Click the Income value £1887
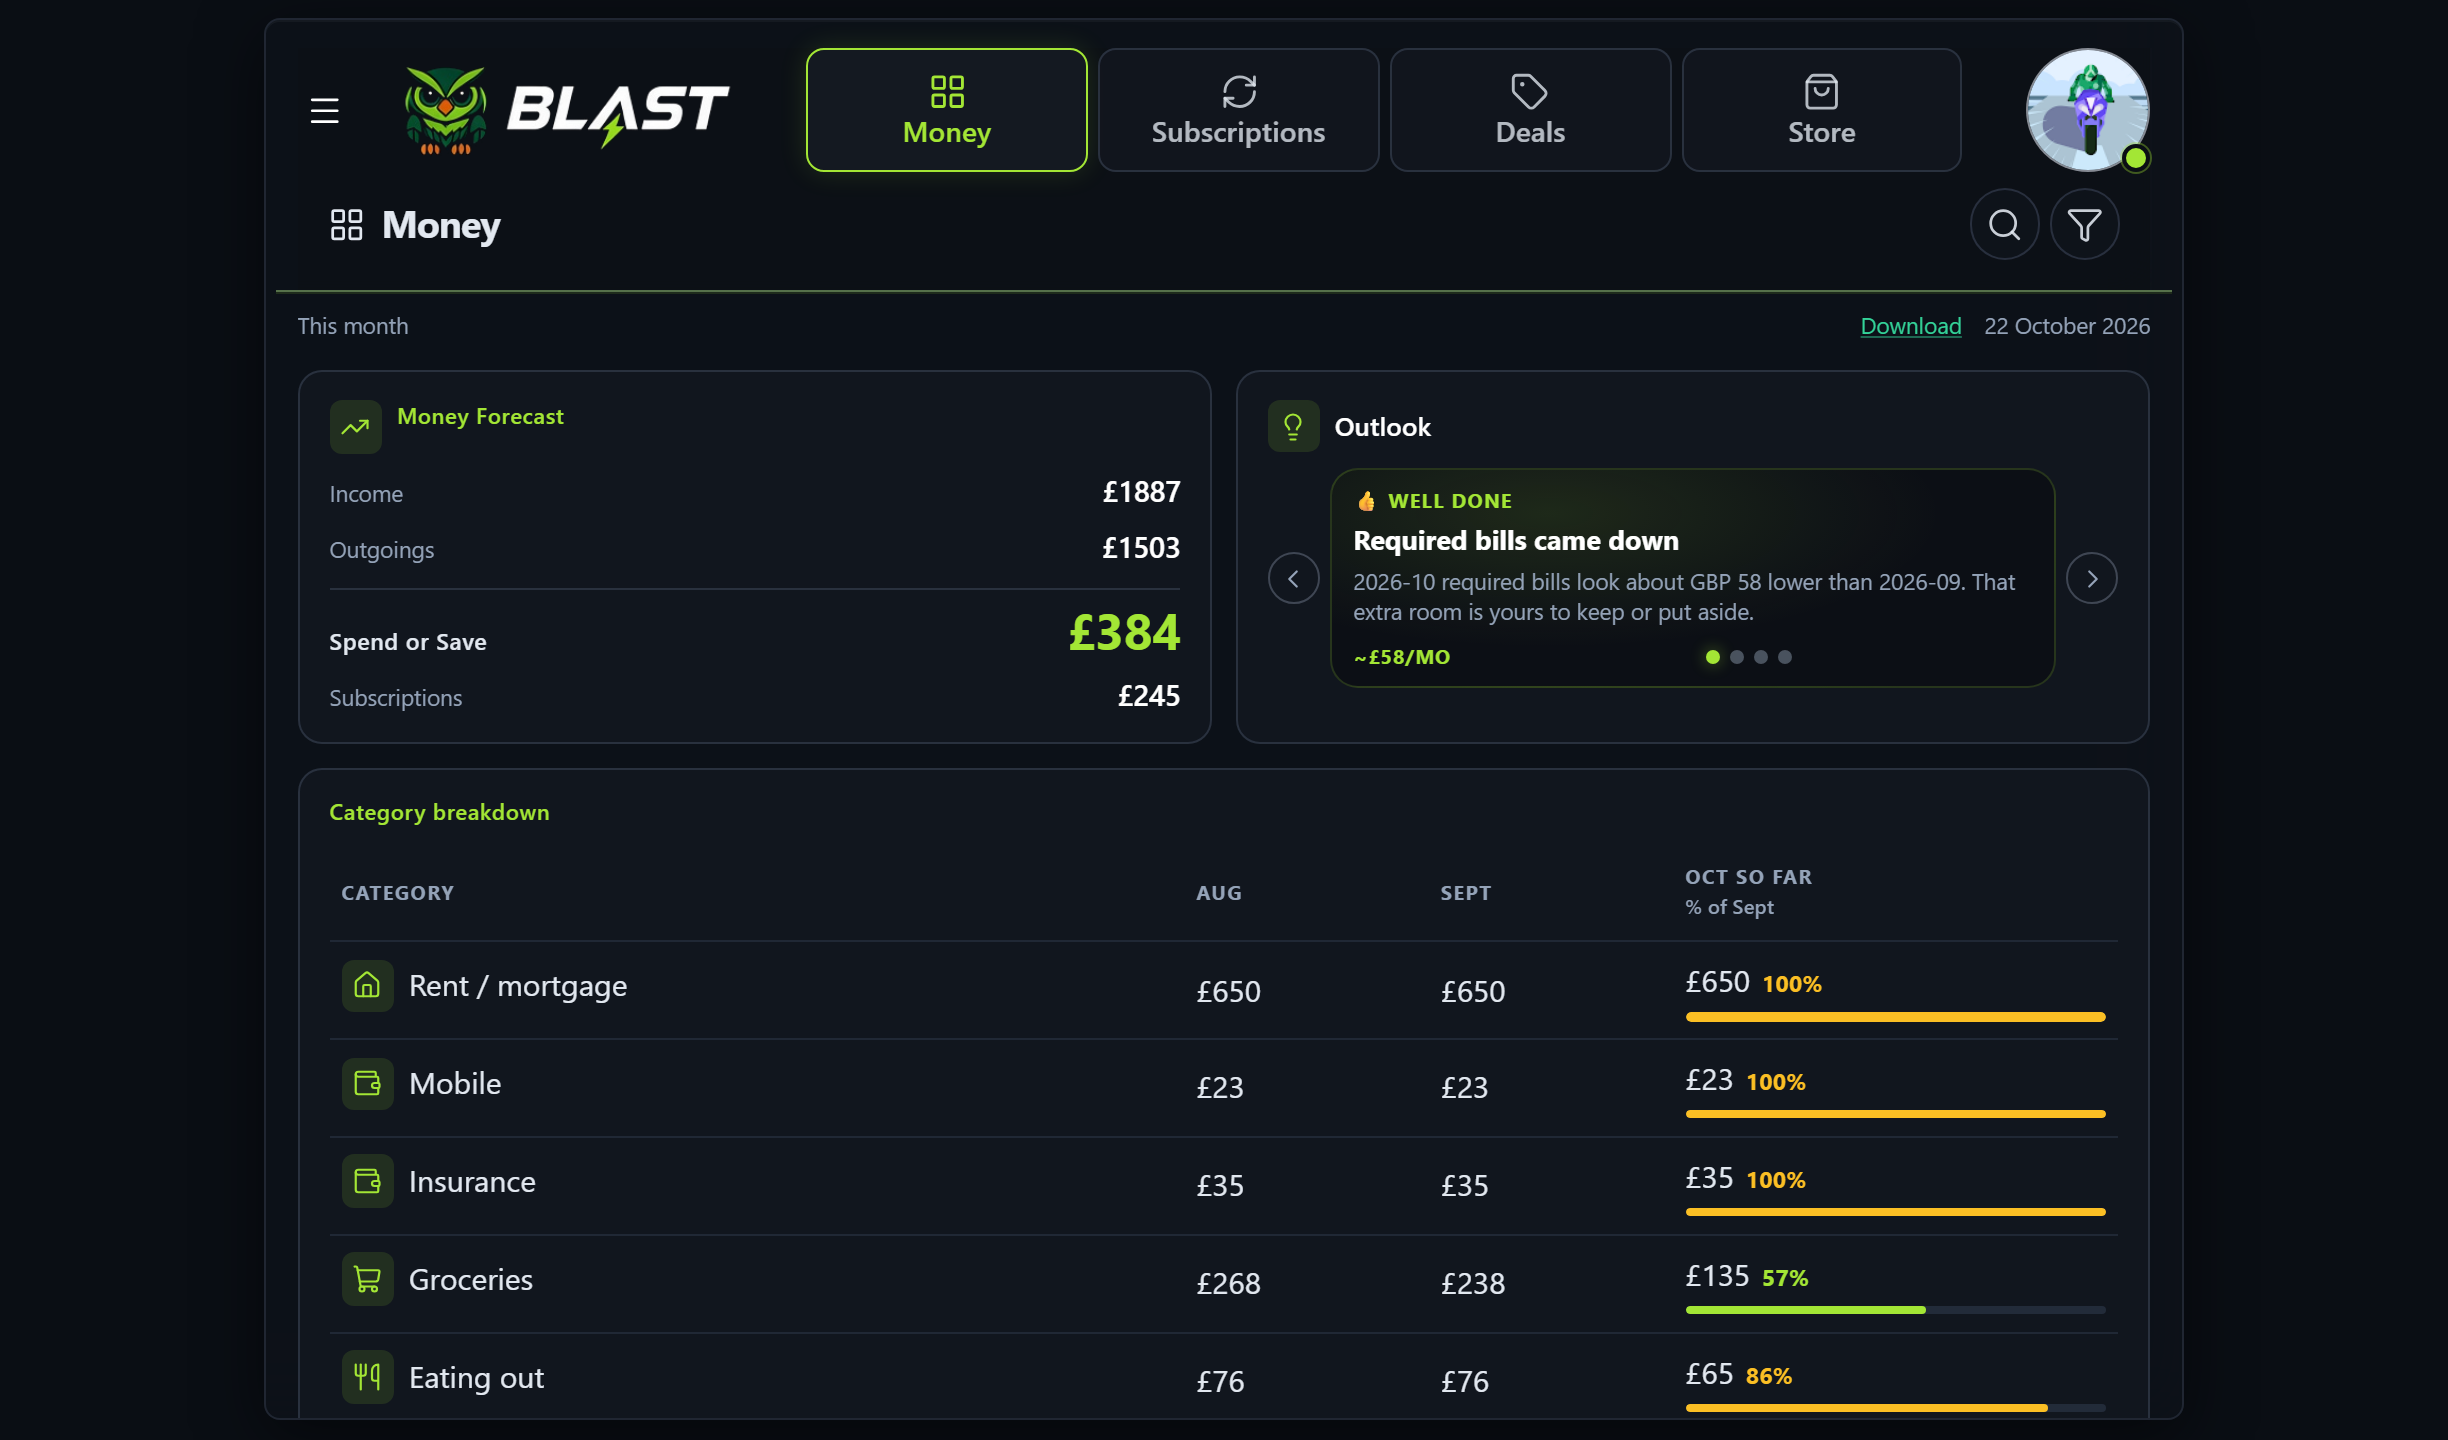2448x1440 pixels. (x=1141, y=492)
